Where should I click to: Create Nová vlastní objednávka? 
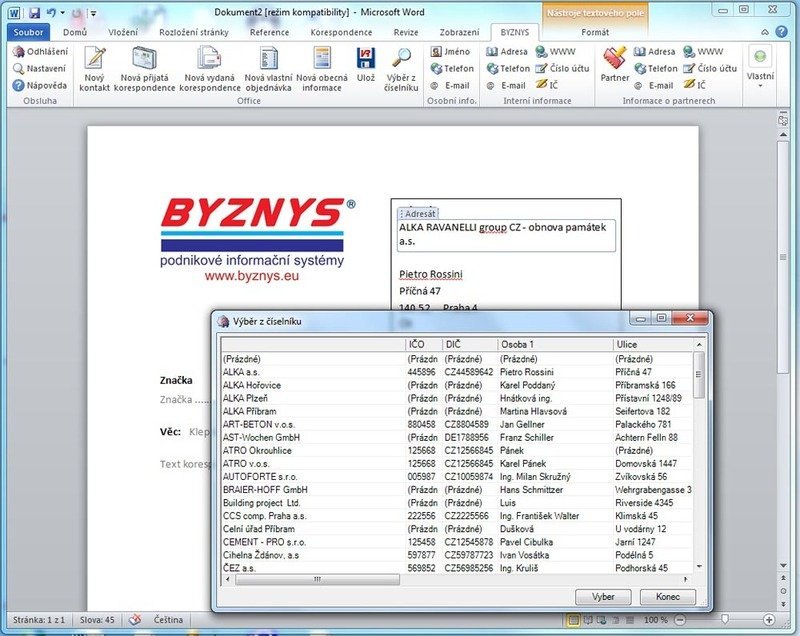pos(268,68)
